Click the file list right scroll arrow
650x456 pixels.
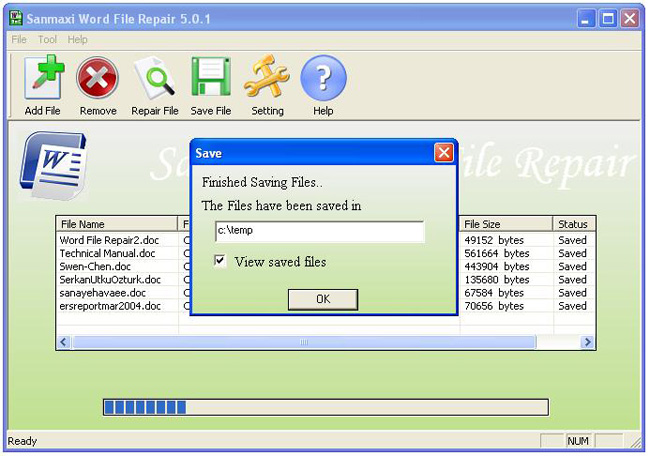(587, 342)
